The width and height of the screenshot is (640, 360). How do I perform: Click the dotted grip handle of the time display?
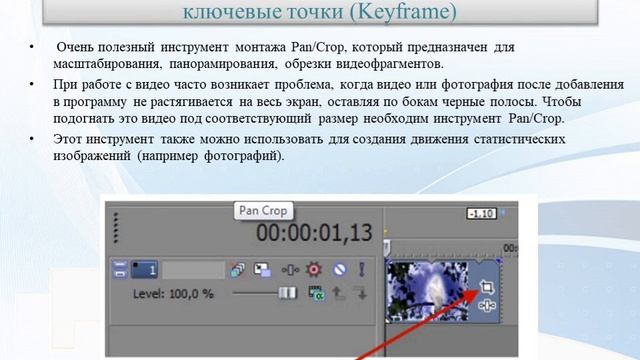[x=116, y=227]
